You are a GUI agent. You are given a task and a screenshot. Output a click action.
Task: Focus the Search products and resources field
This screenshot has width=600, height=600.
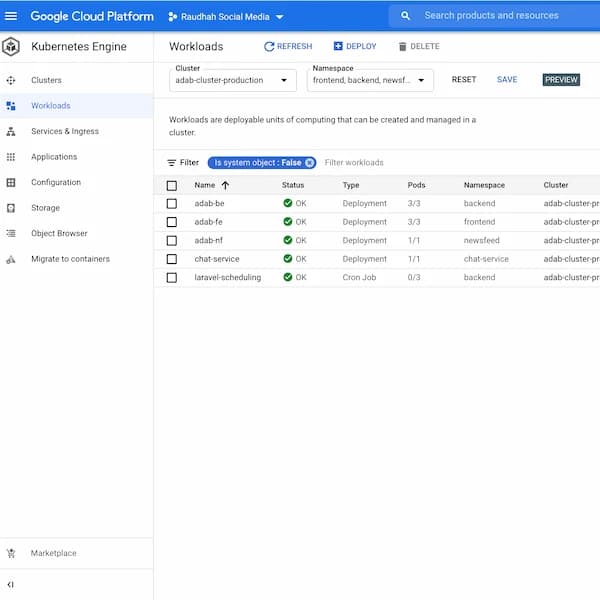coord(492,16)
